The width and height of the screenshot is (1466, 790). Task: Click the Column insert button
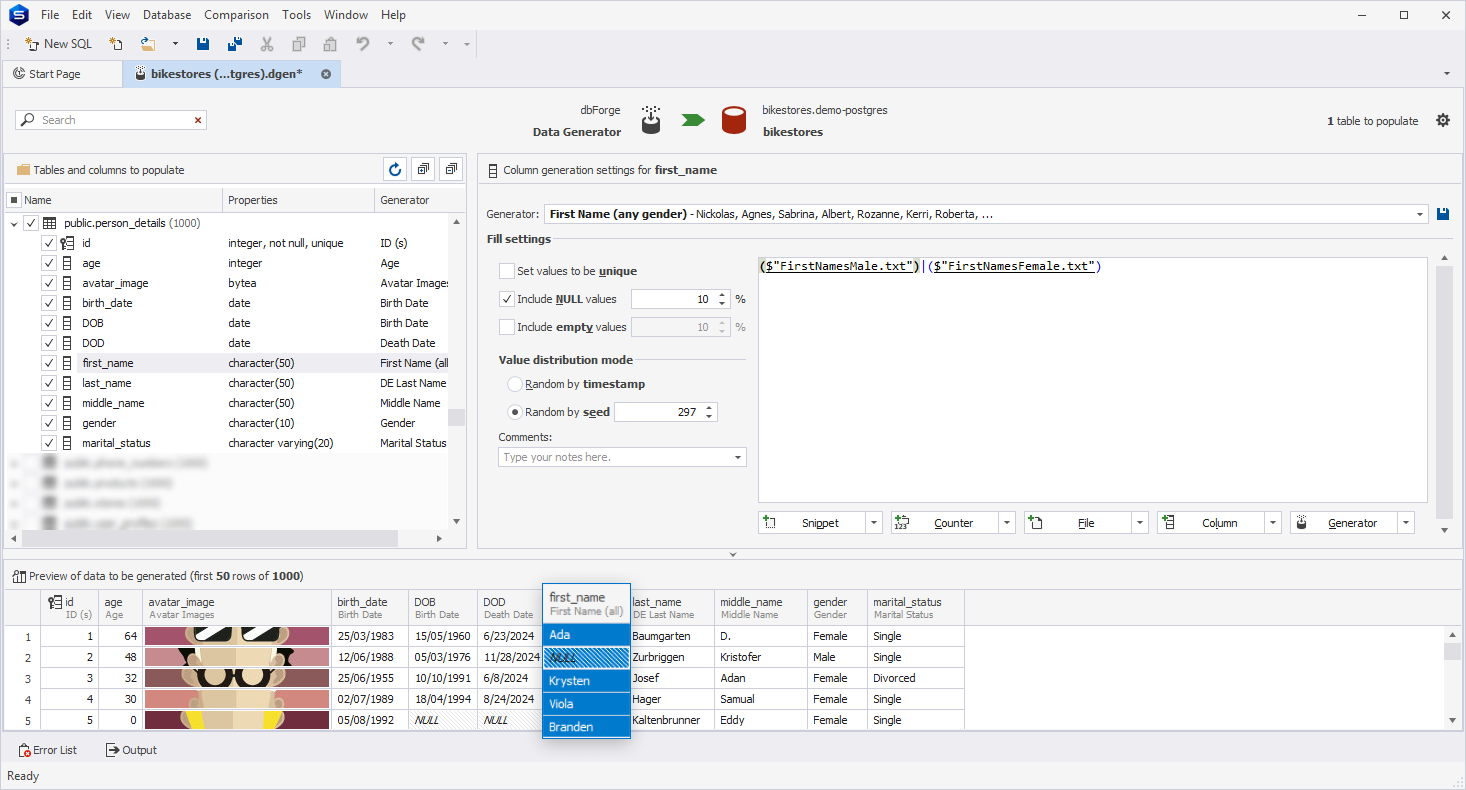pos(1210,523)
